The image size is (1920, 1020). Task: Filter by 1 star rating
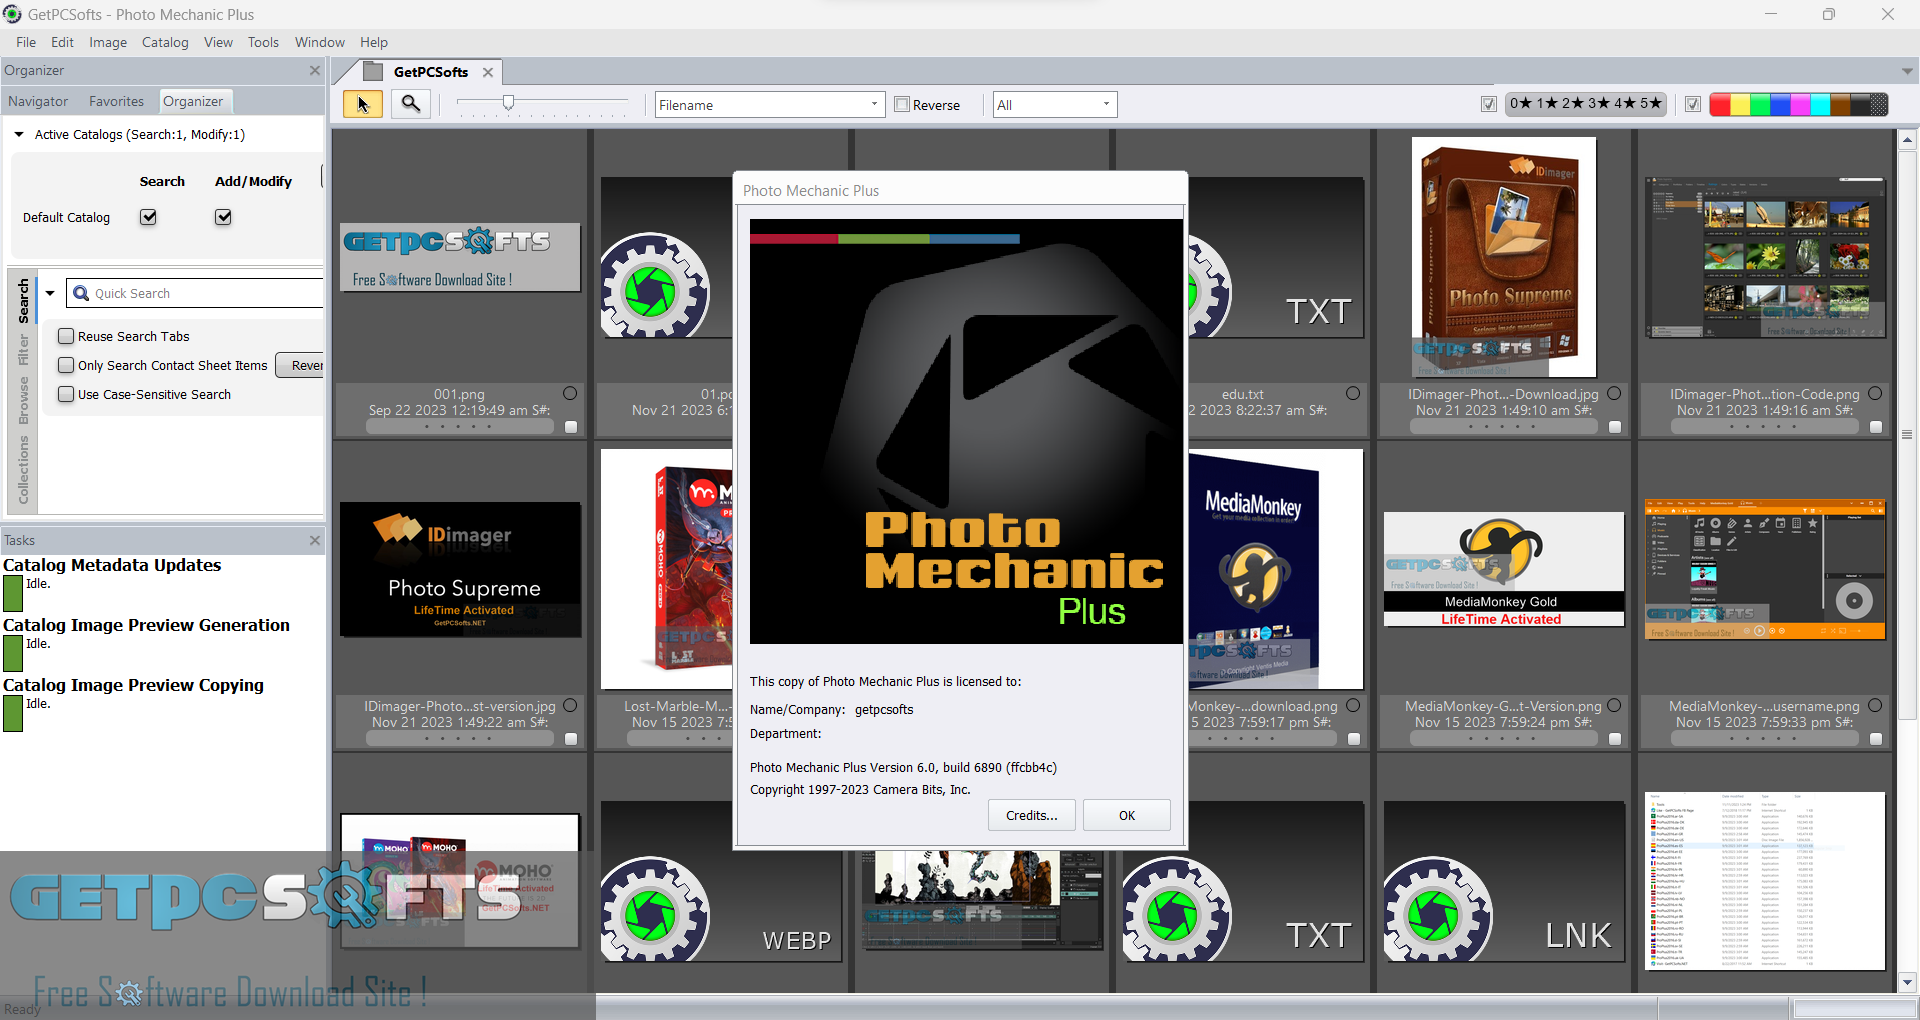pyautogui.click(x=1547, y=103)
